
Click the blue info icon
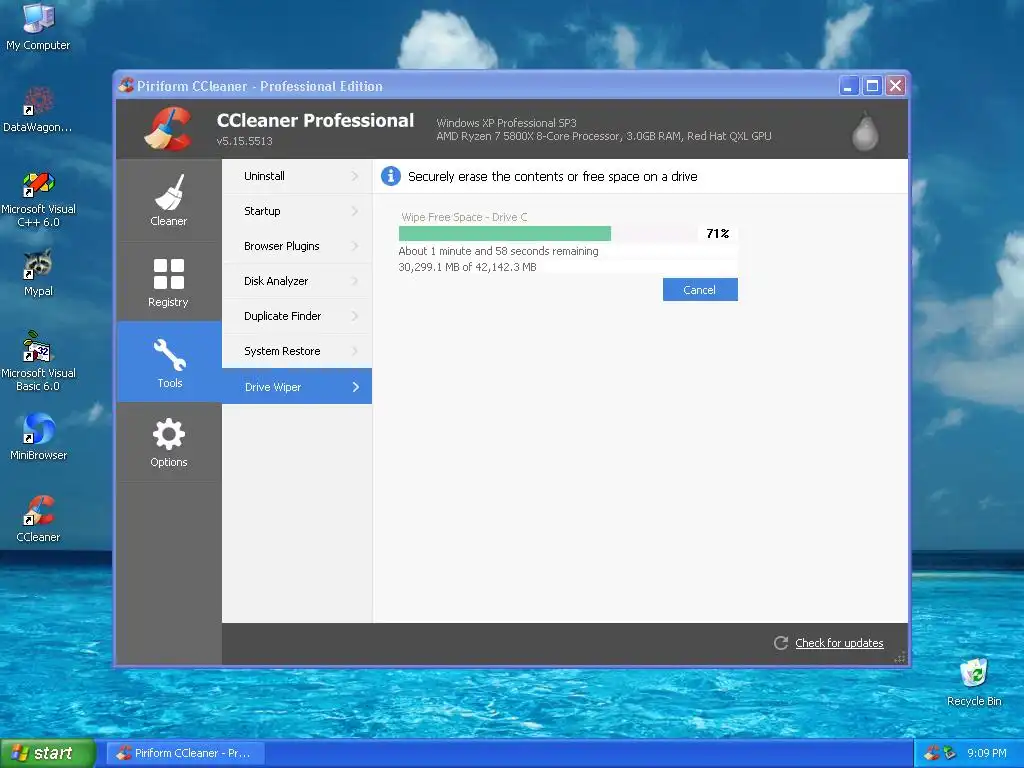[x=391, y=176]
